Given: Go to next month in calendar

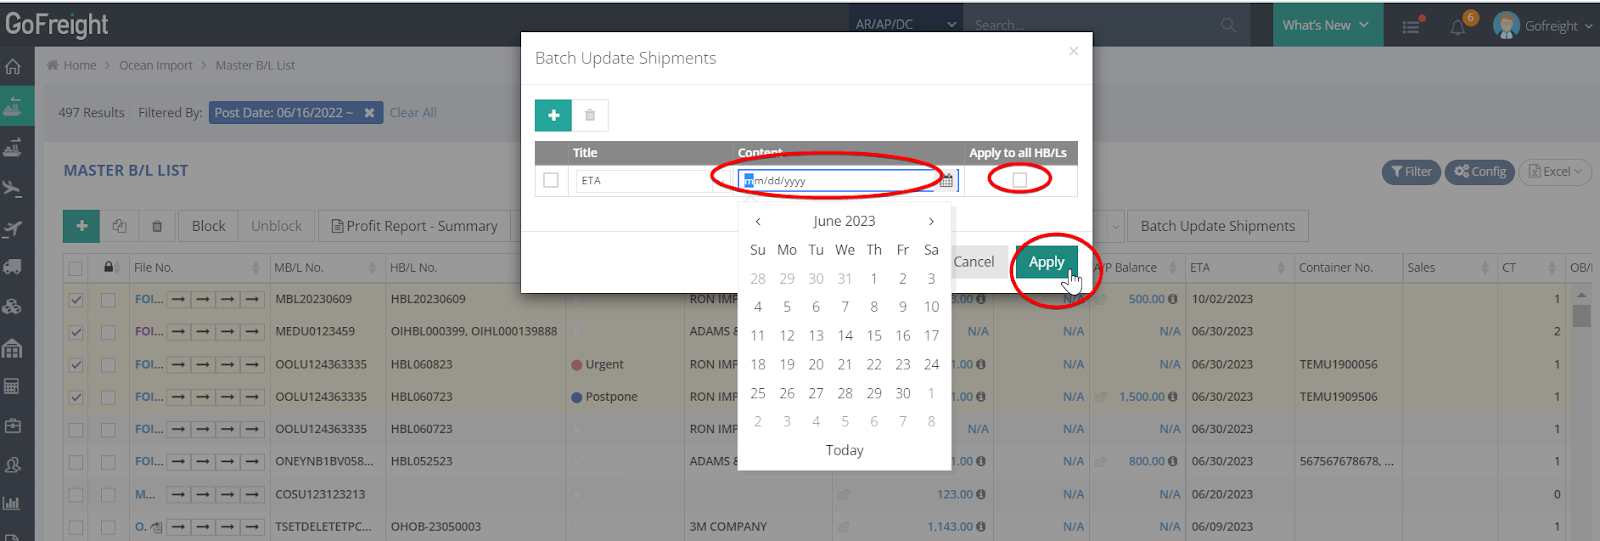Looking at the screenshot, I should pos(931,221).
